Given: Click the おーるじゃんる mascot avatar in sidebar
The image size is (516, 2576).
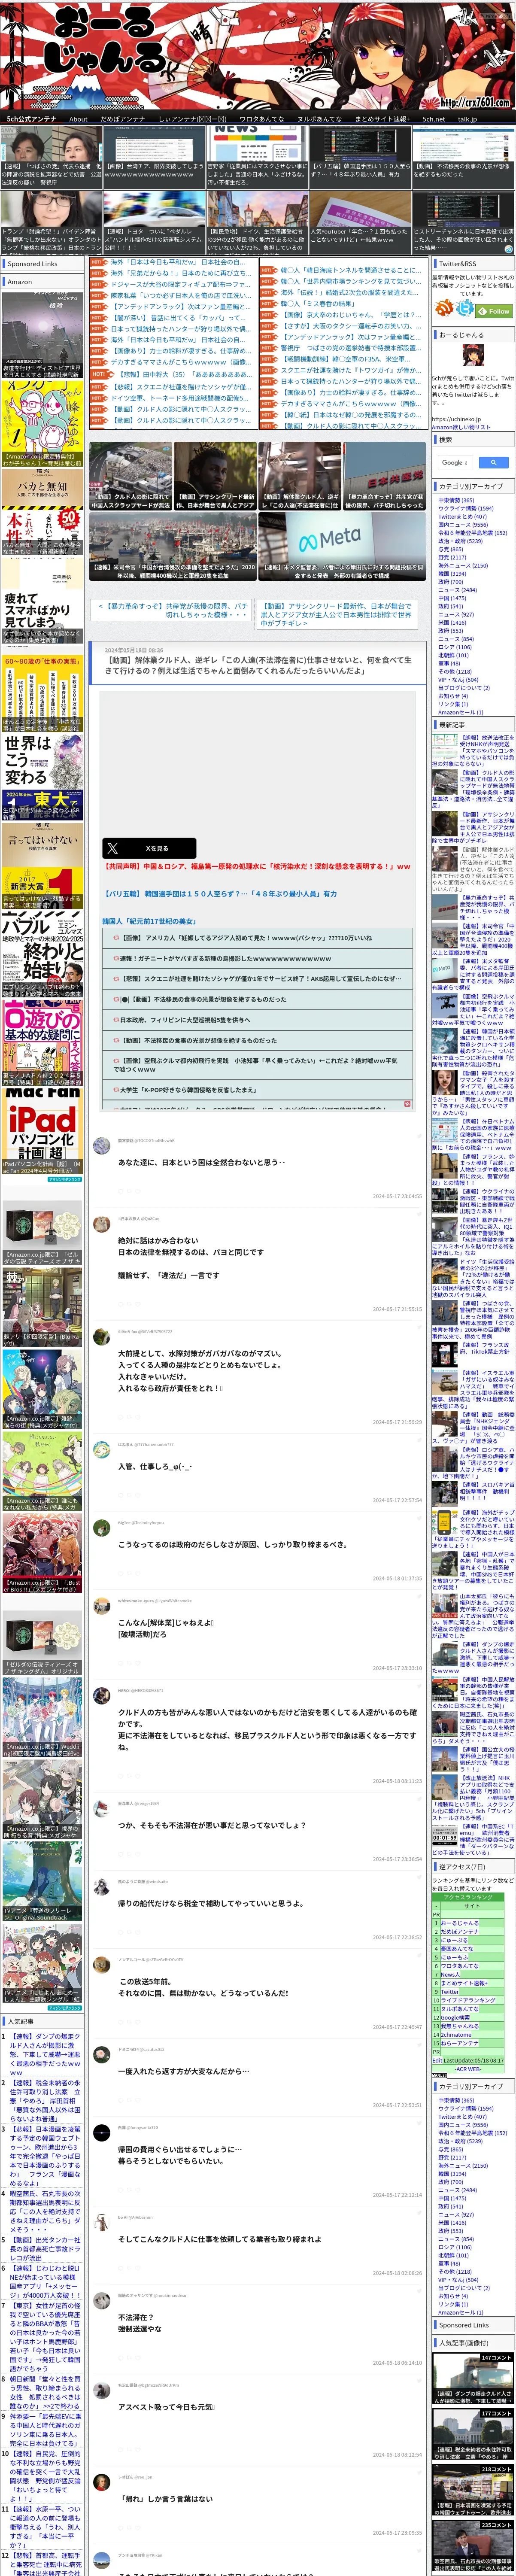Looking at the screenshot, I should tap(472, 356).
